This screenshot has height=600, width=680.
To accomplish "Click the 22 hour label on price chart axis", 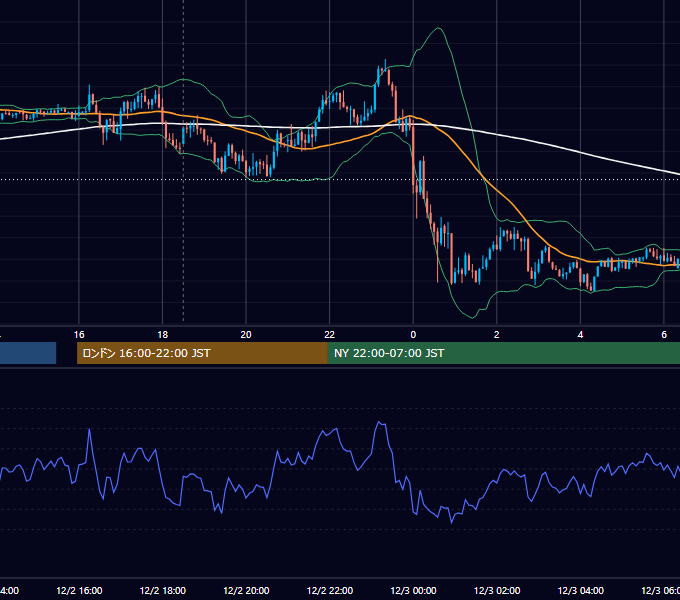I will [x=330, y=335].
